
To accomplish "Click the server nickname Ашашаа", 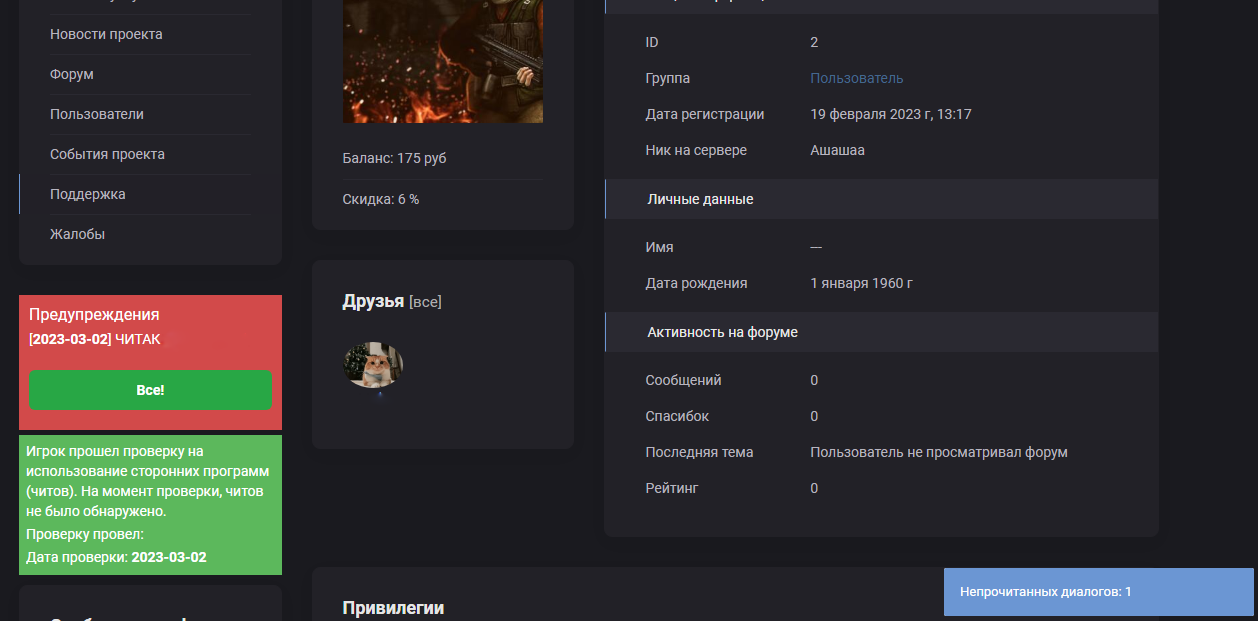I will click(x=837, y=150).
